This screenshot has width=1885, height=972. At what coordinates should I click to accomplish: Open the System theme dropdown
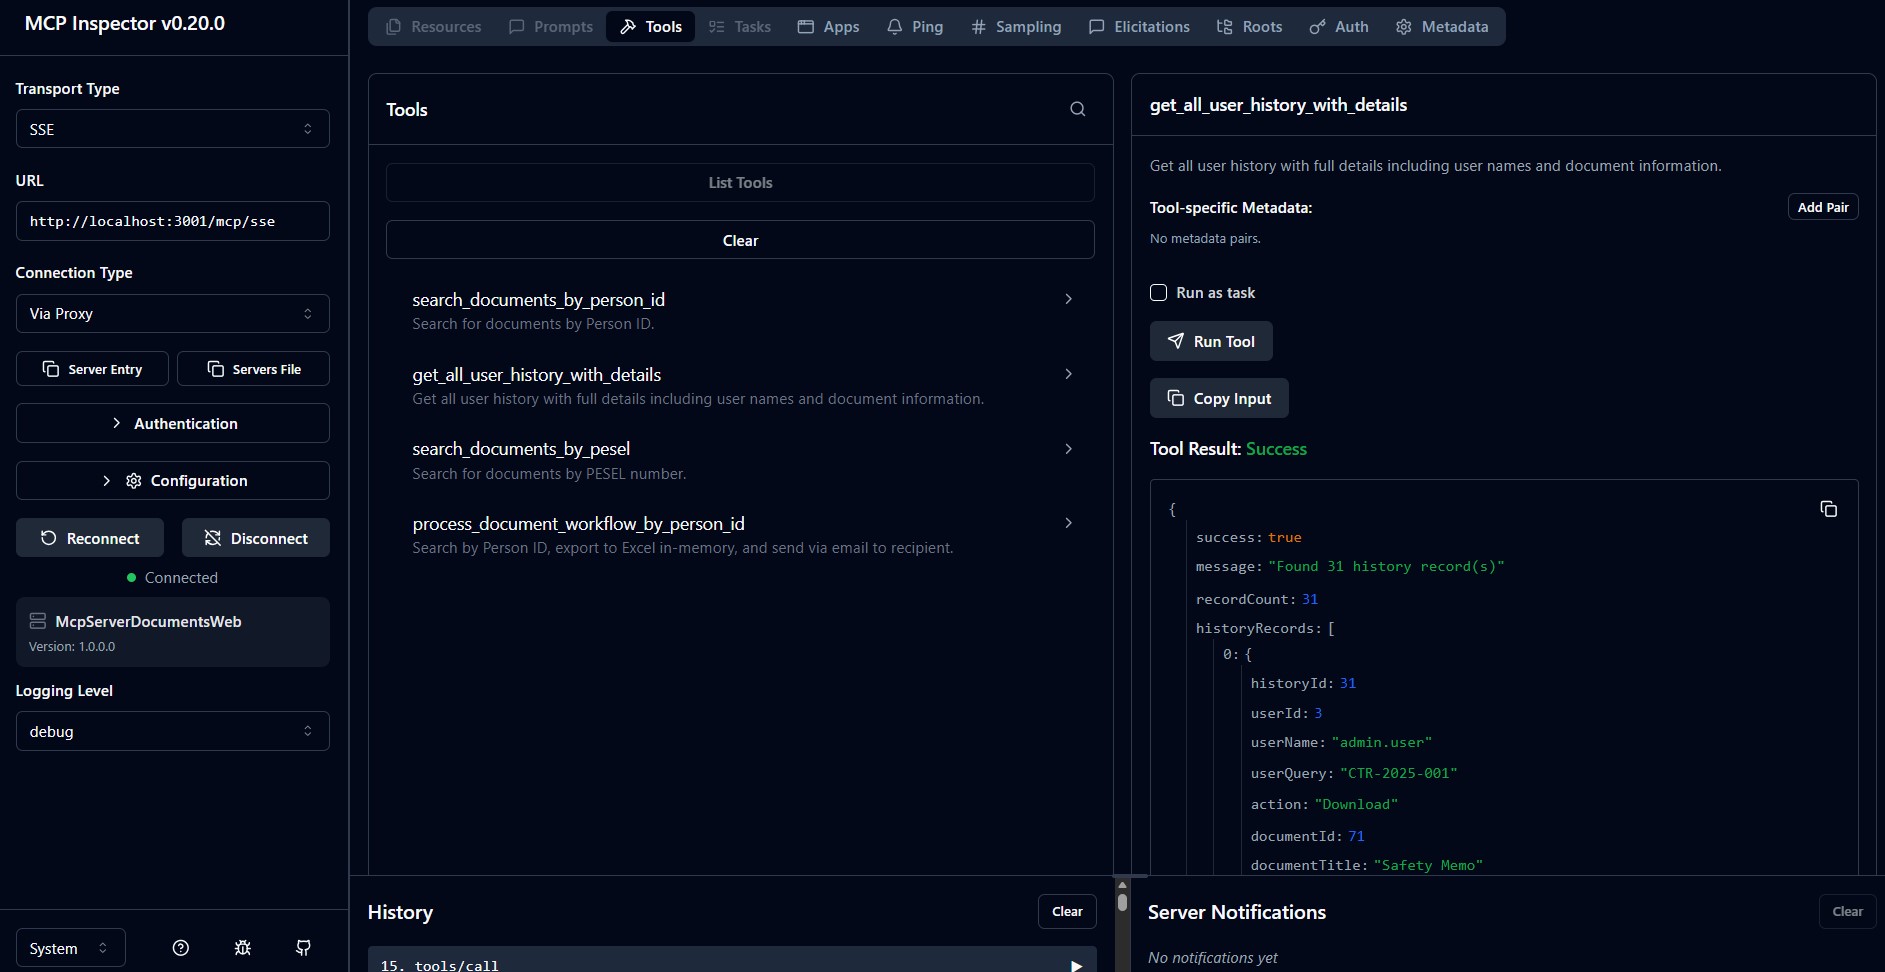click(70, 948)
